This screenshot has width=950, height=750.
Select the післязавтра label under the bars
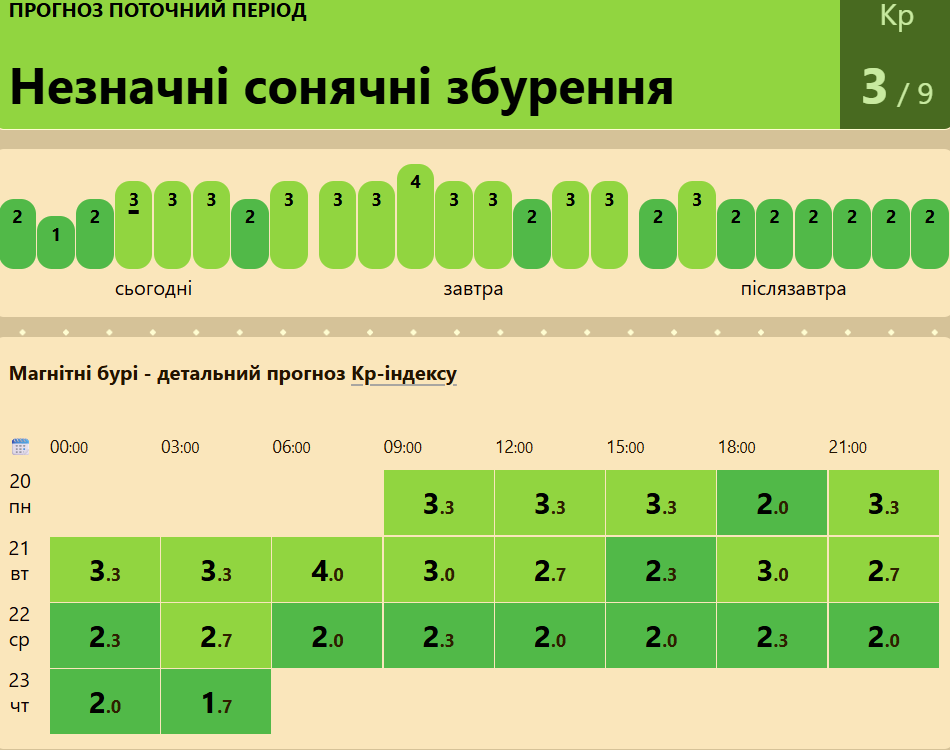pos(793,290)
